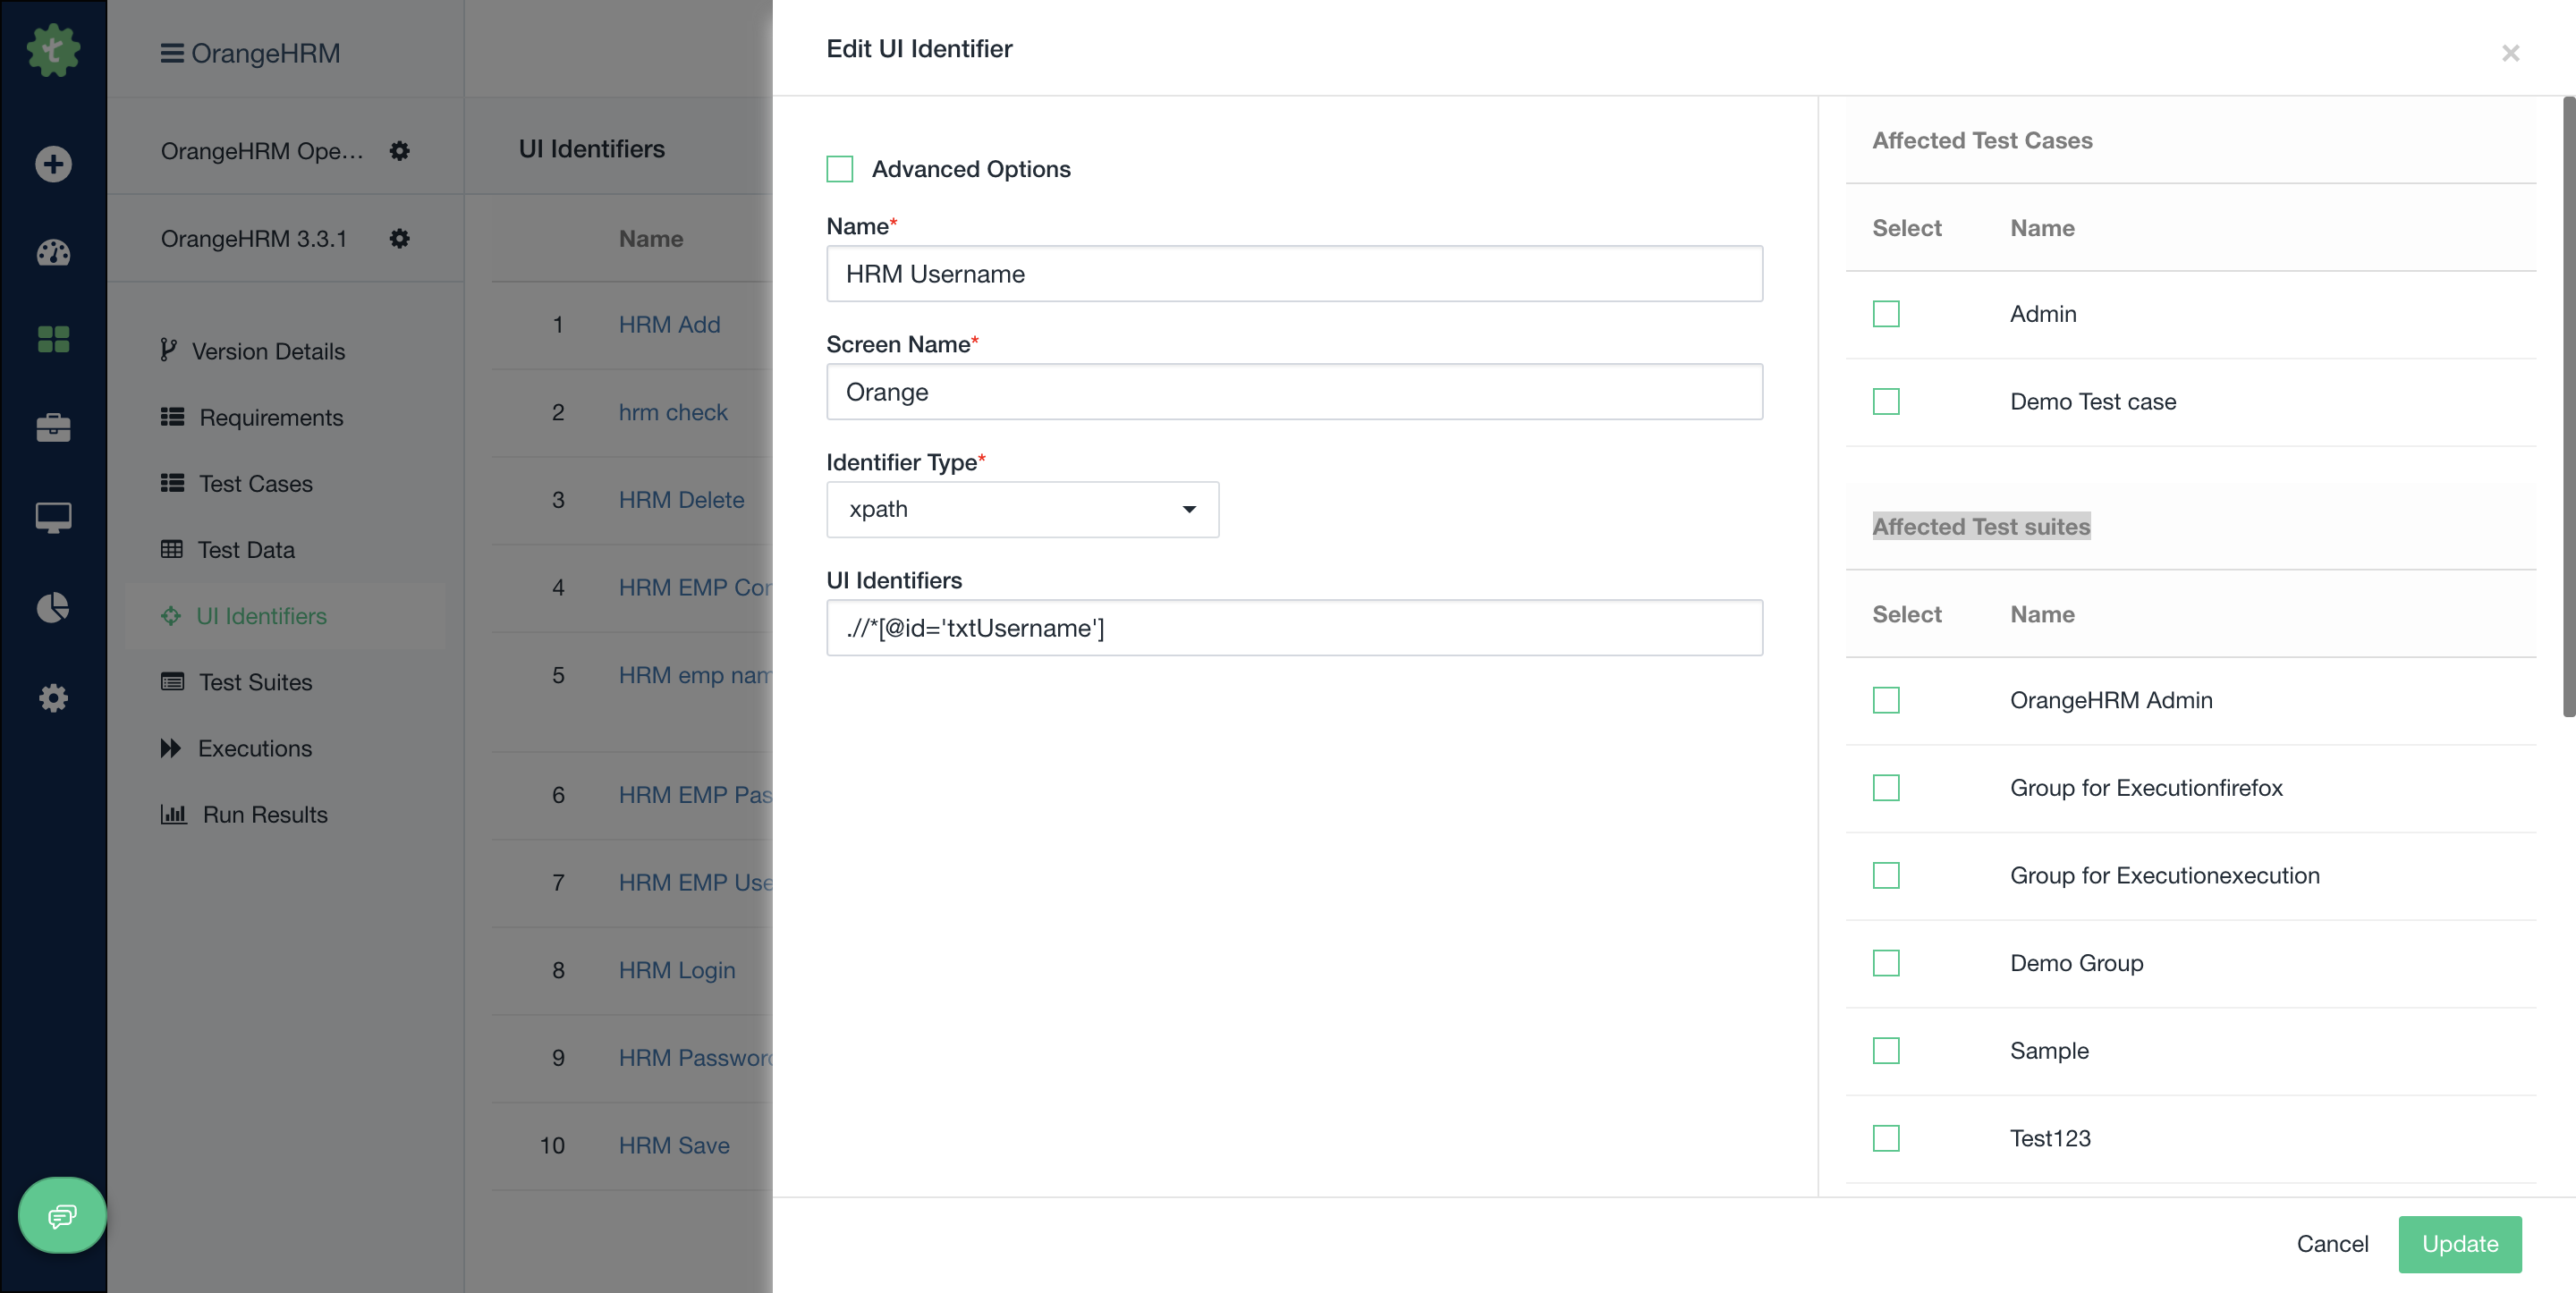Screen dimensions: 2576x1293
Task: Open the green grid apps icon
Action: pyautogui.click(x=53, y=340)
